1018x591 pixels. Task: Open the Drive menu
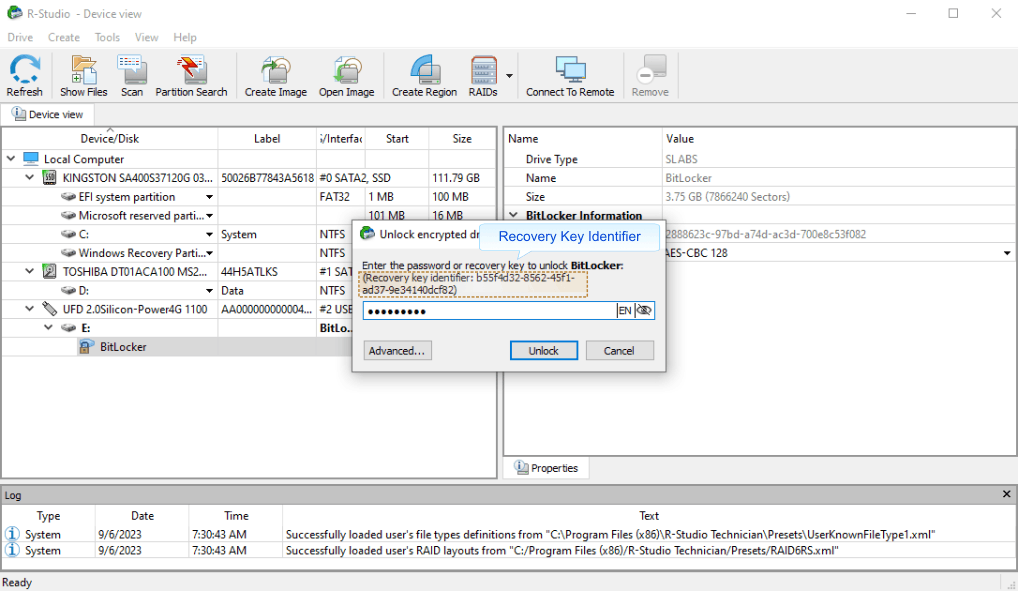[x=20, y=37]
